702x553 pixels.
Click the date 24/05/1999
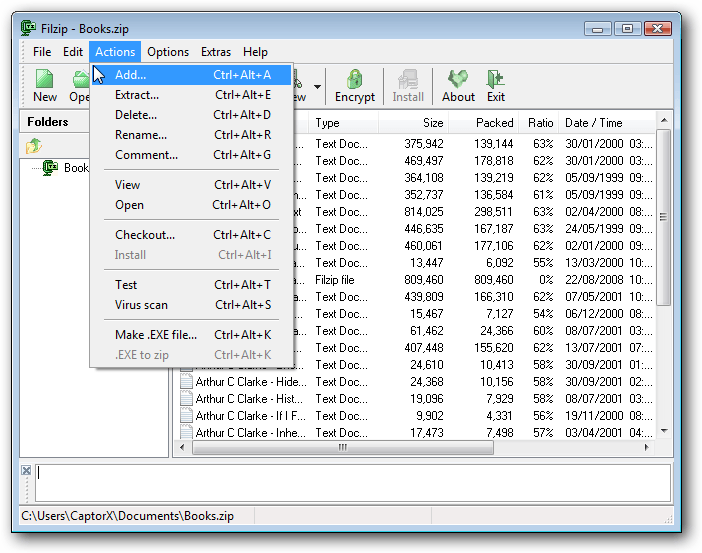[594, 229]
